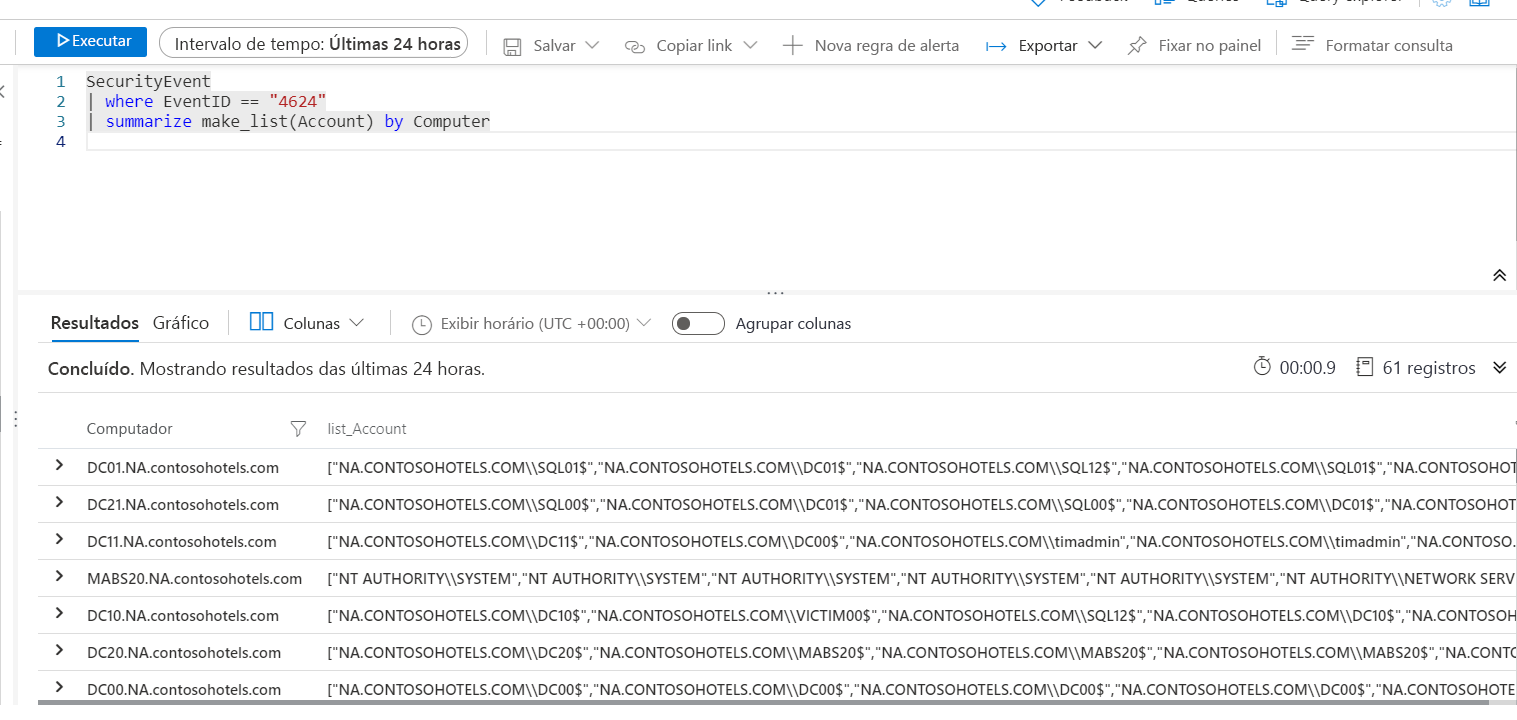Click the three-dot splitter handle above results
Screen dimensions: 1517x720
pos(775,293)
